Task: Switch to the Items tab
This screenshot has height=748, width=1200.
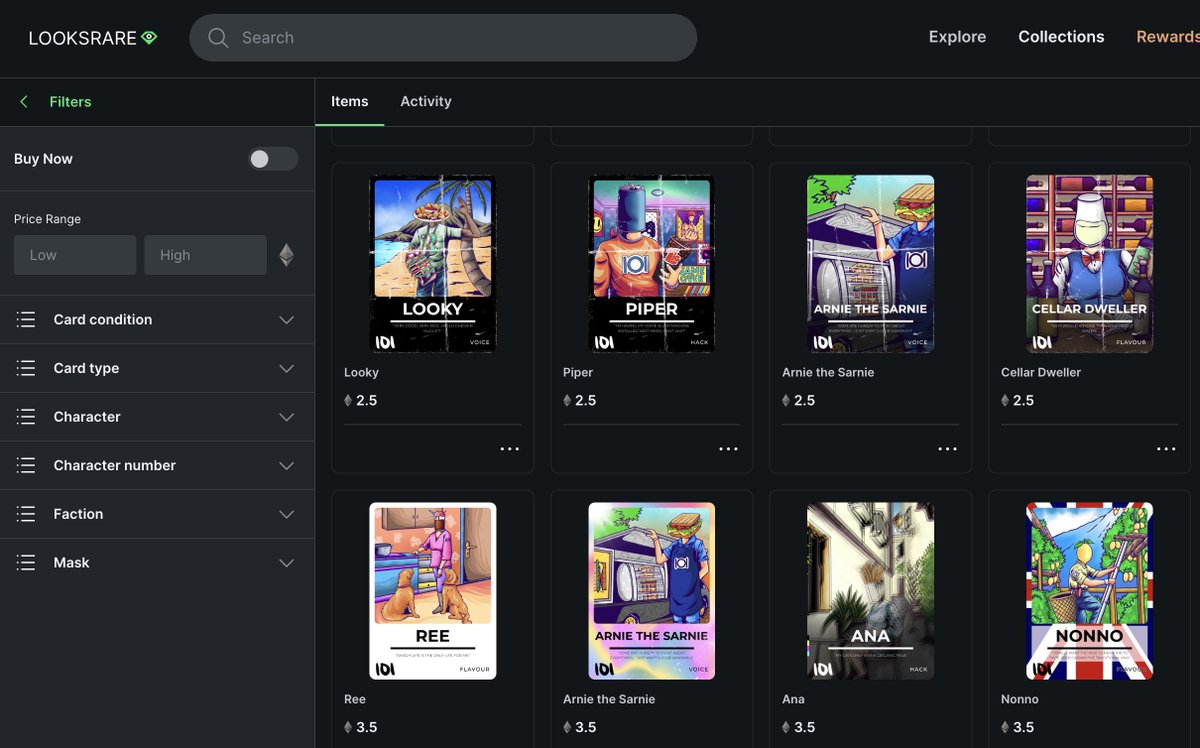Action: 350,101
